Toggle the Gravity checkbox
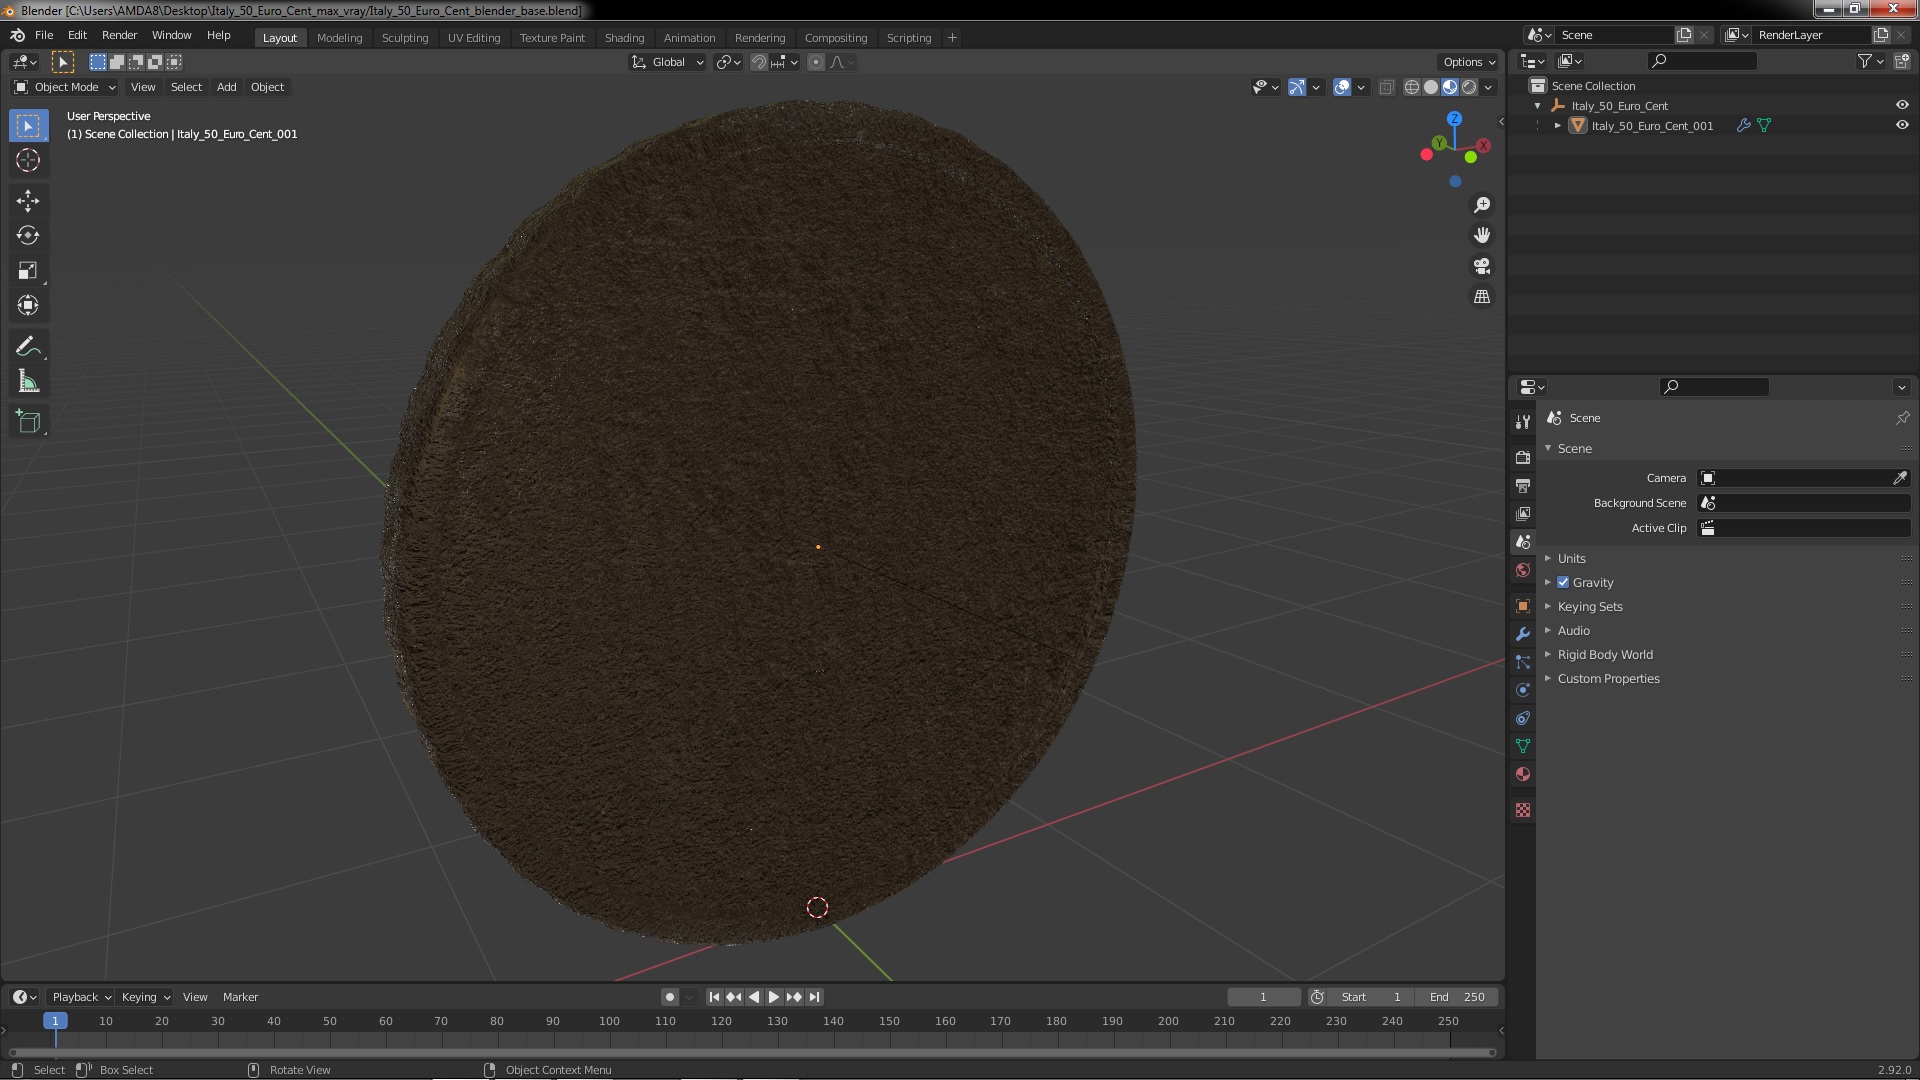The width and height of the screenshot is (1920, 1080). 1563,583
